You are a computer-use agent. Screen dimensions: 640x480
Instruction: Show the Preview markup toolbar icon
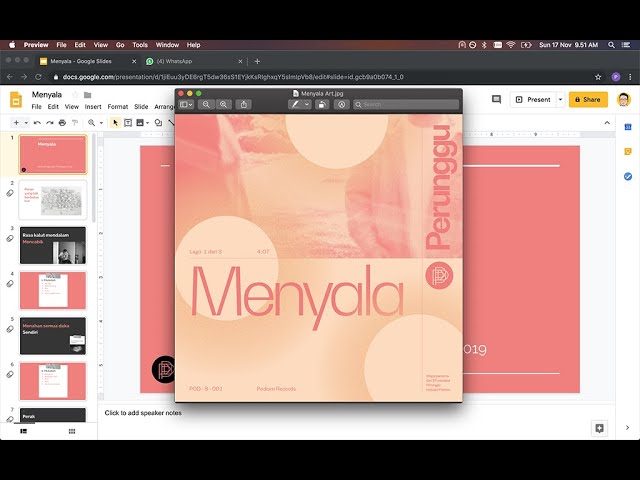click(x=342, y=104)
